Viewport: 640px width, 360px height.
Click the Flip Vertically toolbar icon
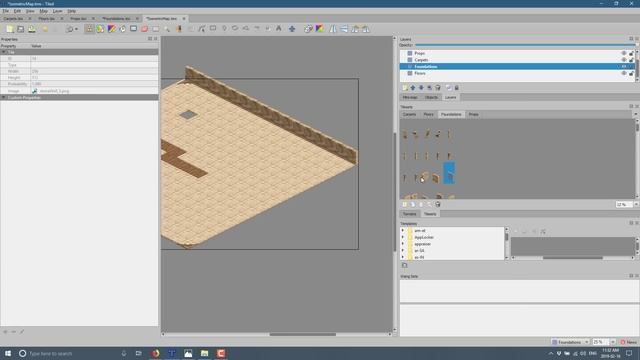pos(344,29)
